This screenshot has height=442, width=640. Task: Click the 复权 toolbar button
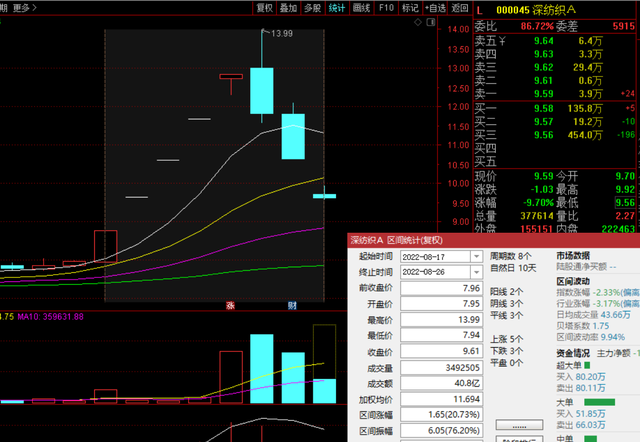point(264,7)
